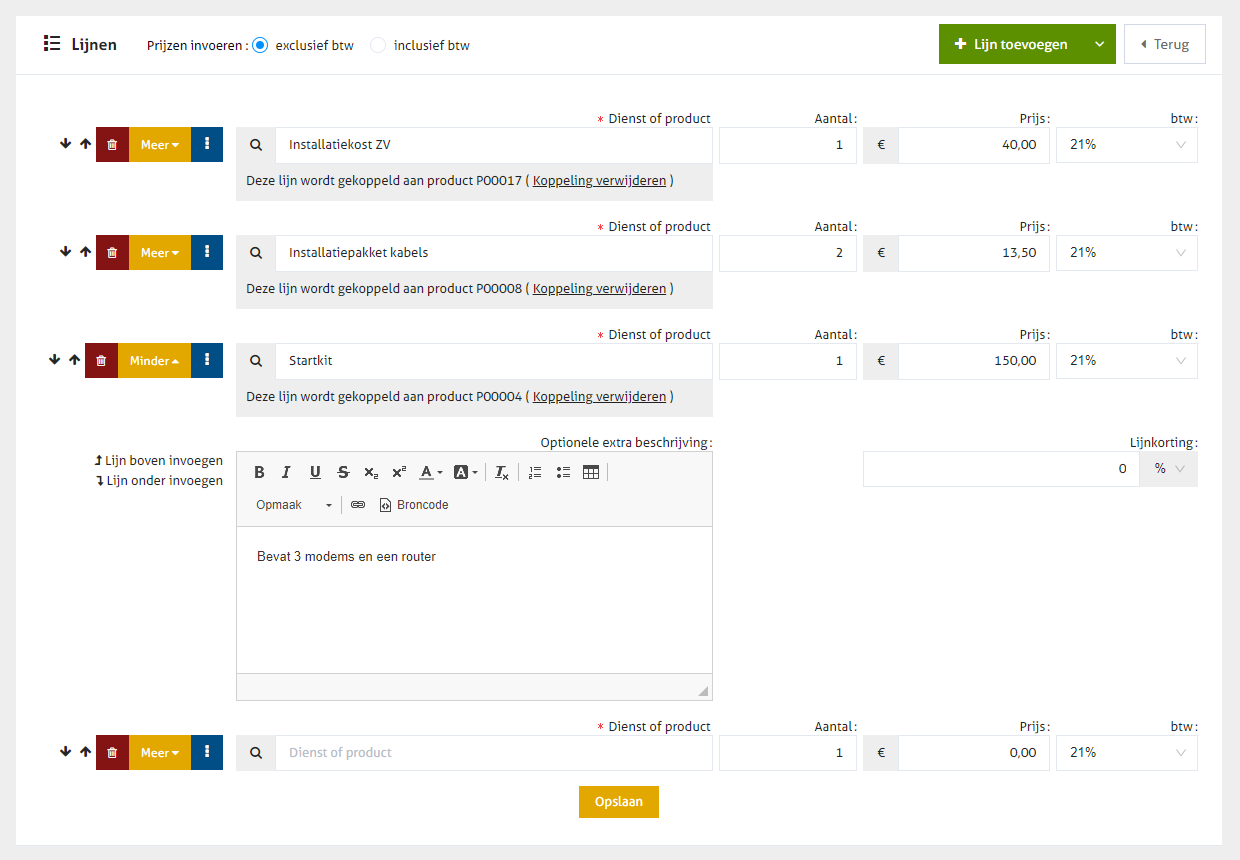Open search icon for Startkit product

point(256,361)
